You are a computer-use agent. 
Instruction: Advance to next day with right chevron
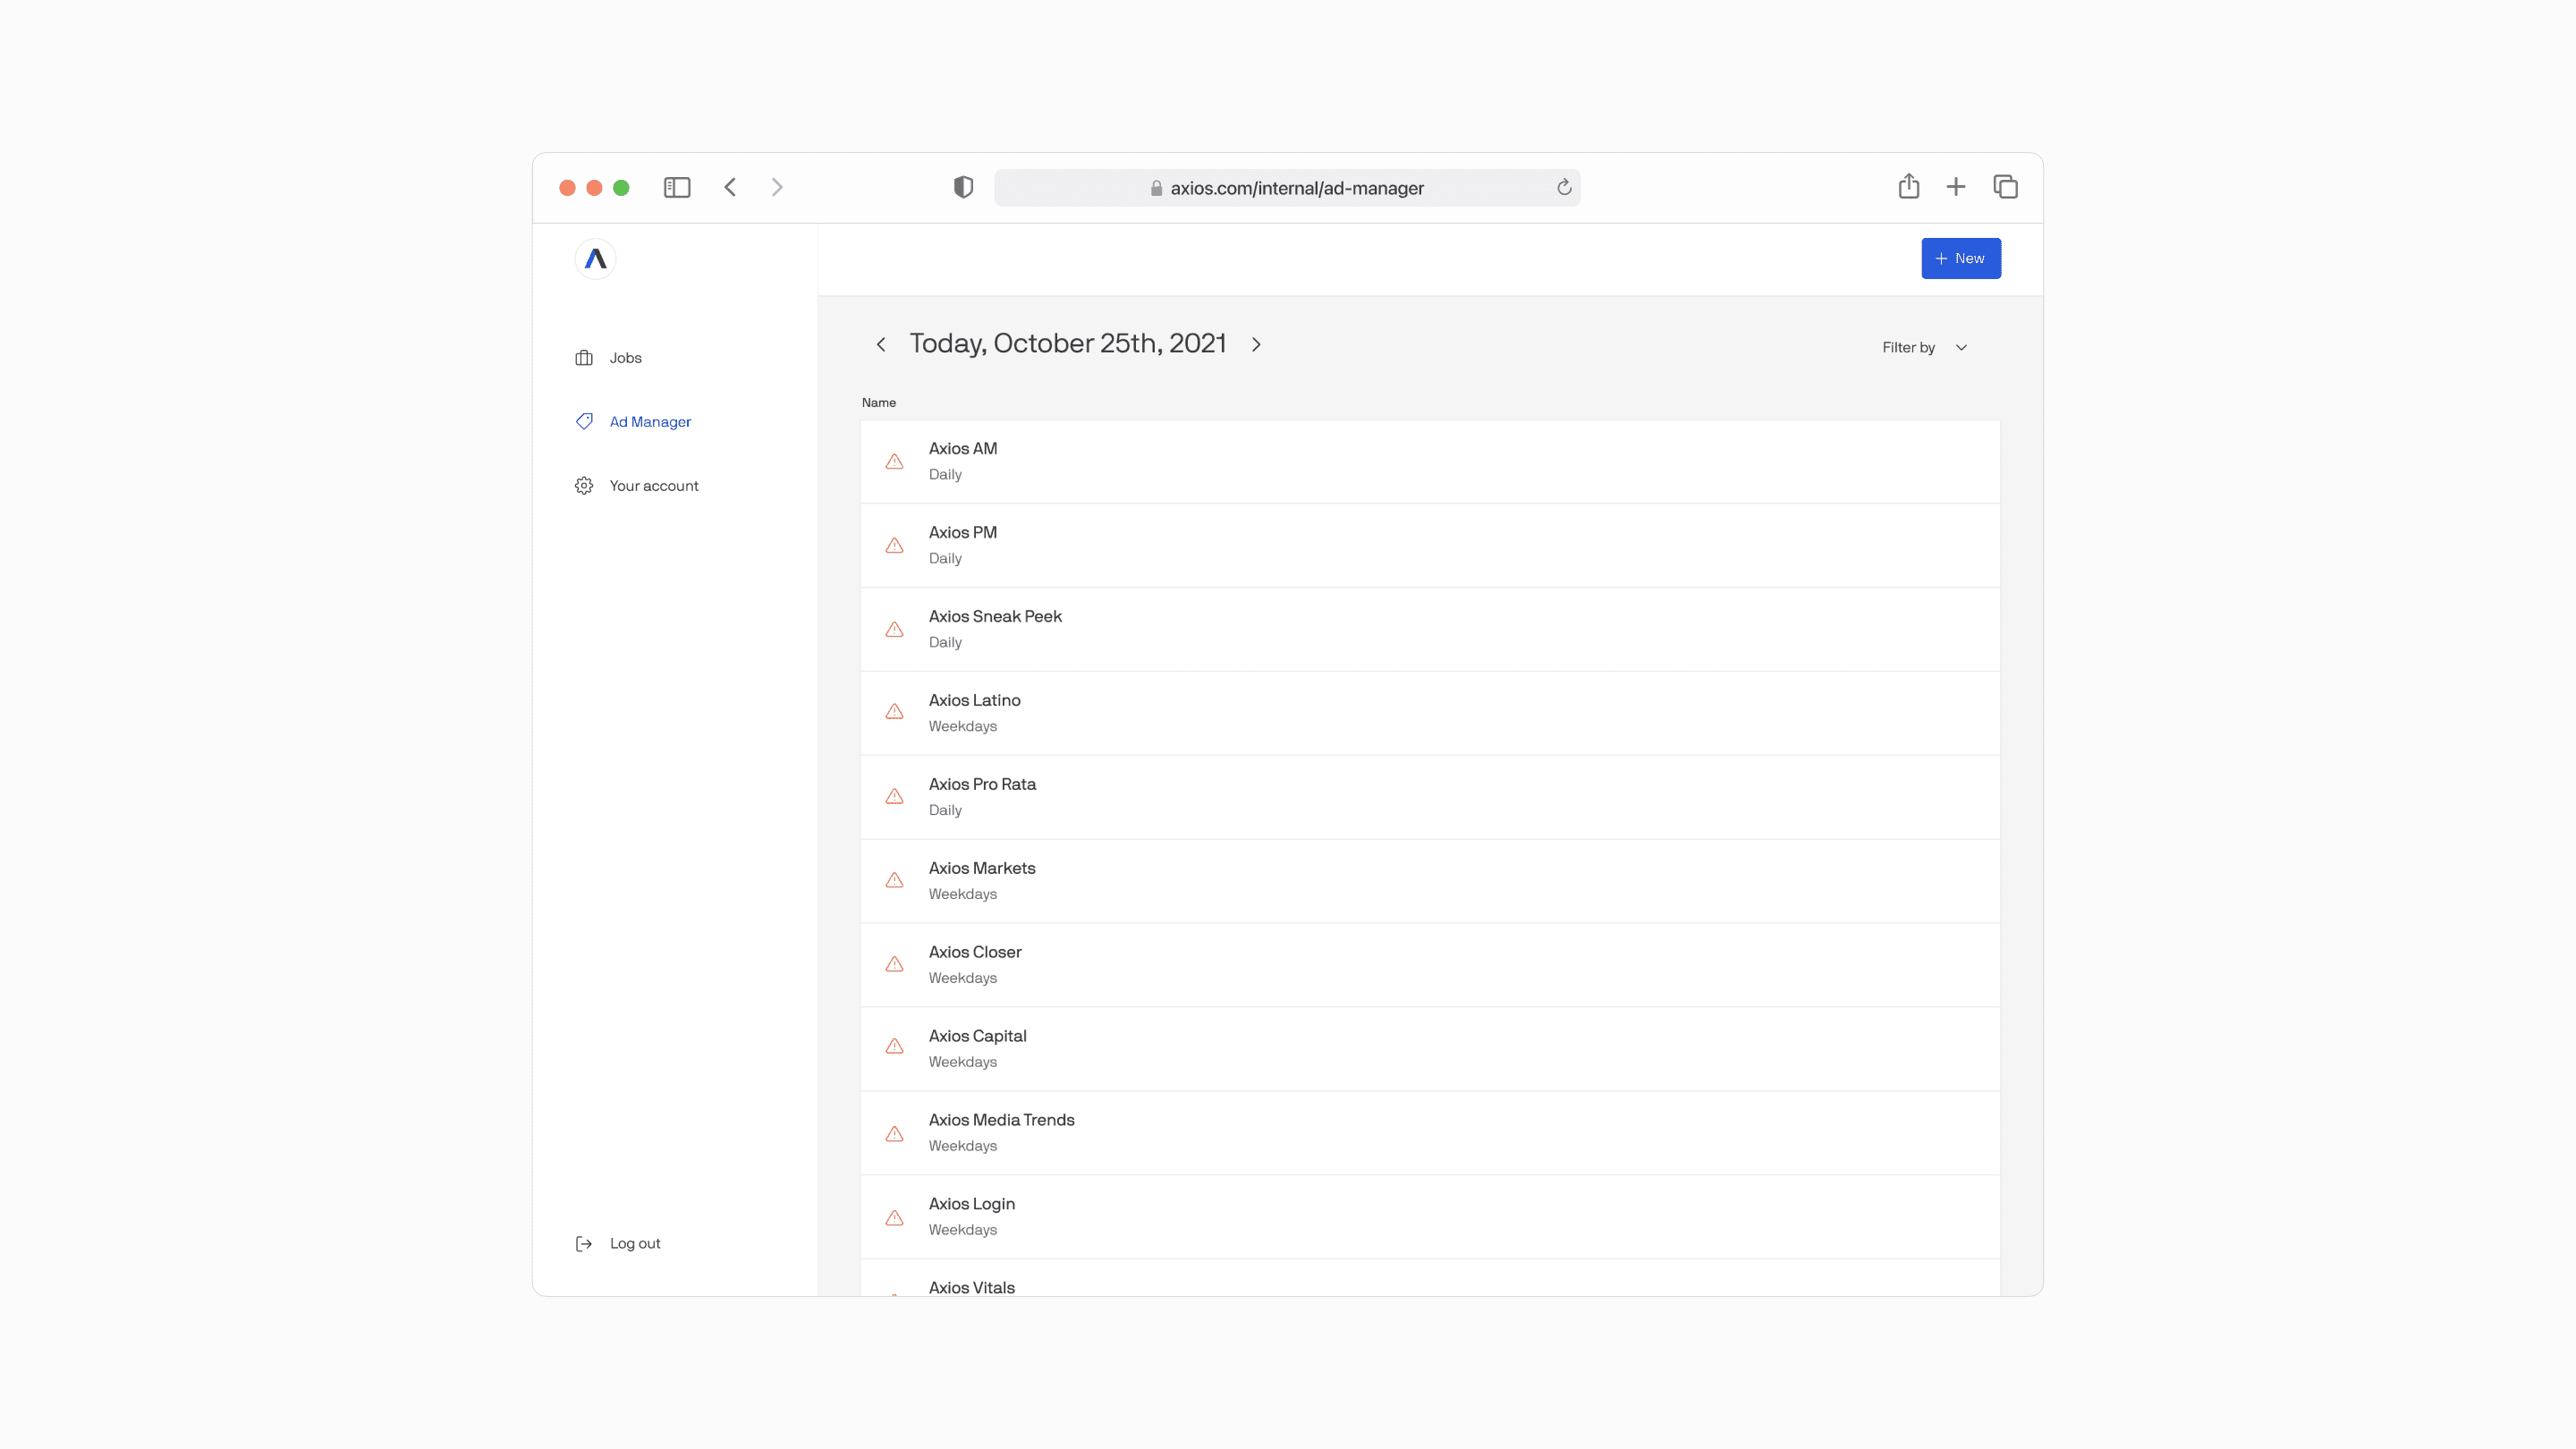click(x=1256, y=344)
